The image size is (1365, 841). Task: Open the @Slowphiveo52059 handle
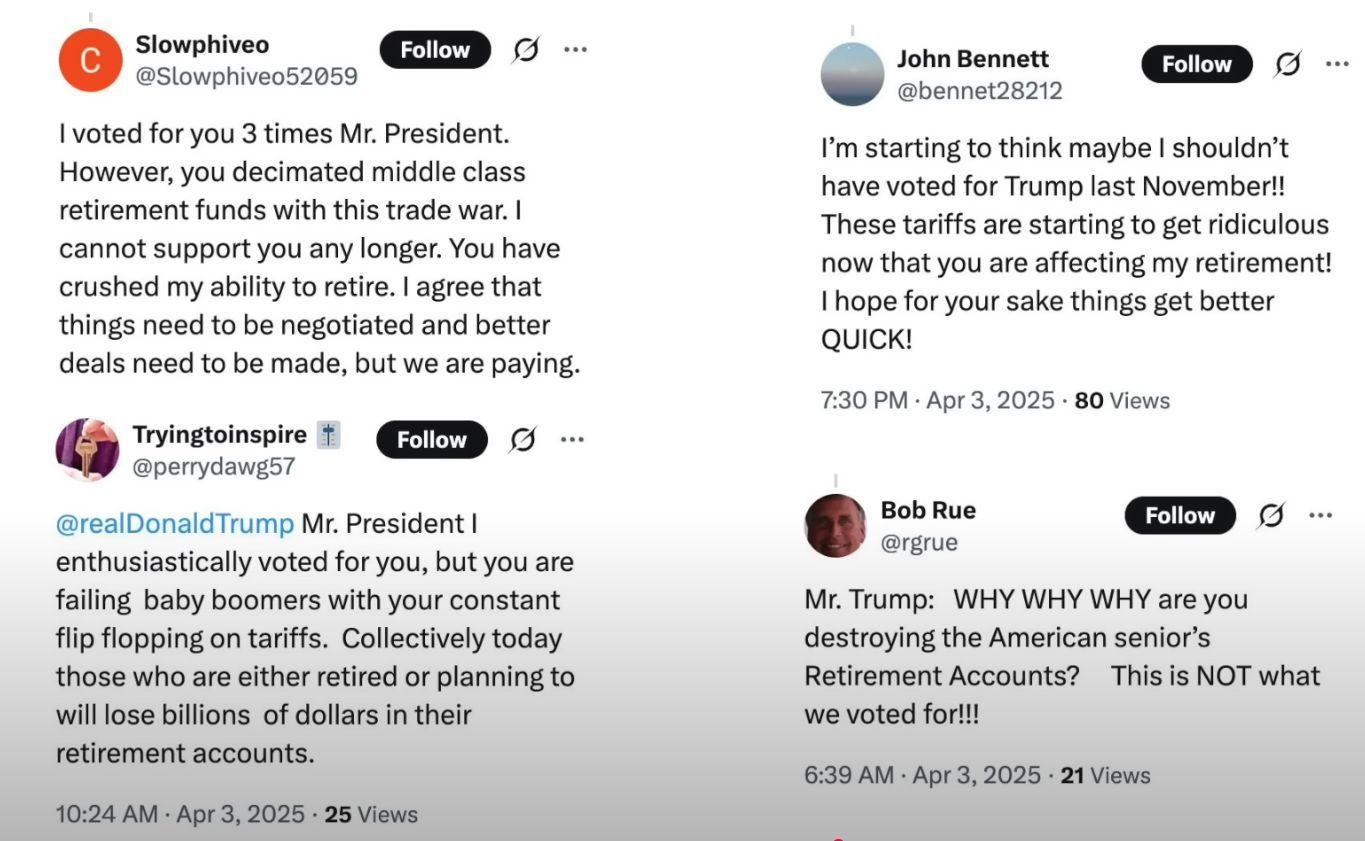click(246, 76)
